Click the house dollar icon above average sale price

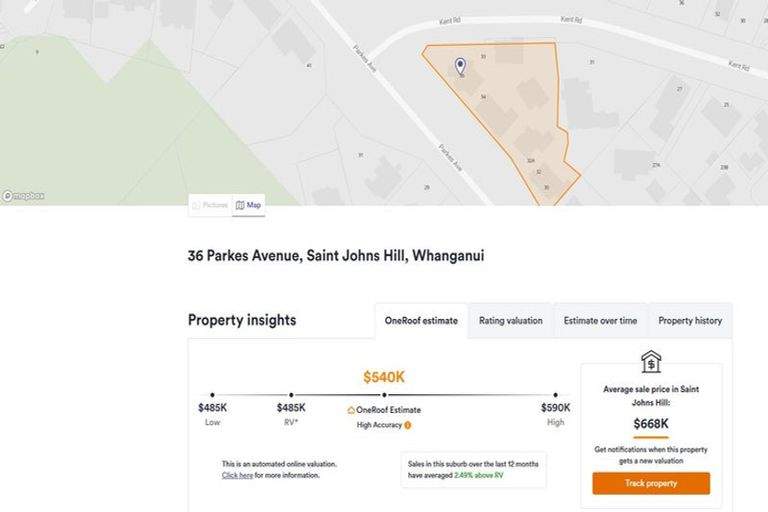click(650, 361)
